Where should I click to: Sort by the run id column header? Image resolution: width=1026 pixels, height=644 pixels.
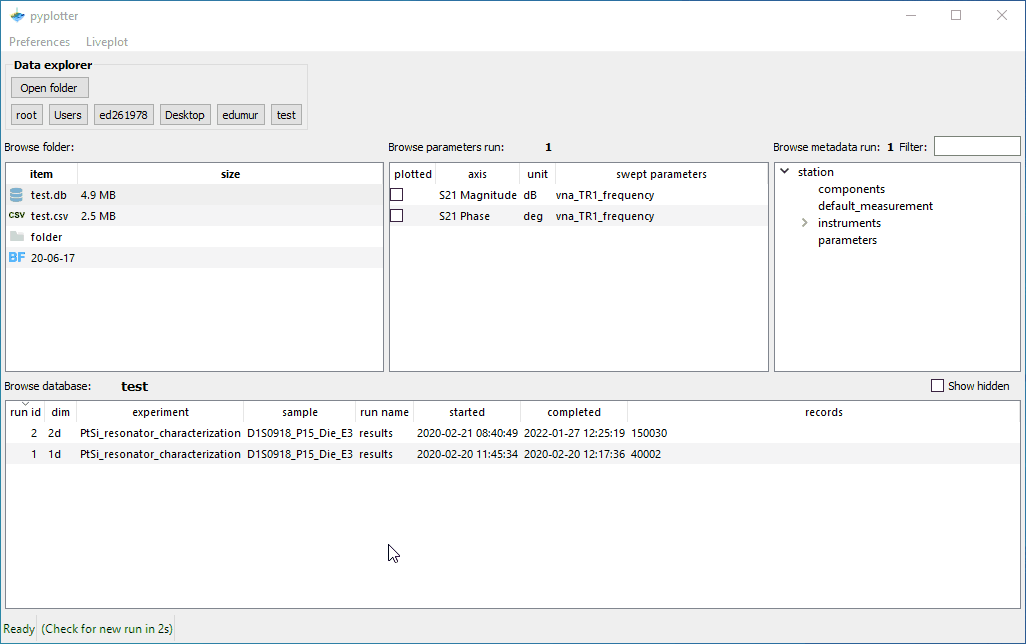click(x=26, y=412)
